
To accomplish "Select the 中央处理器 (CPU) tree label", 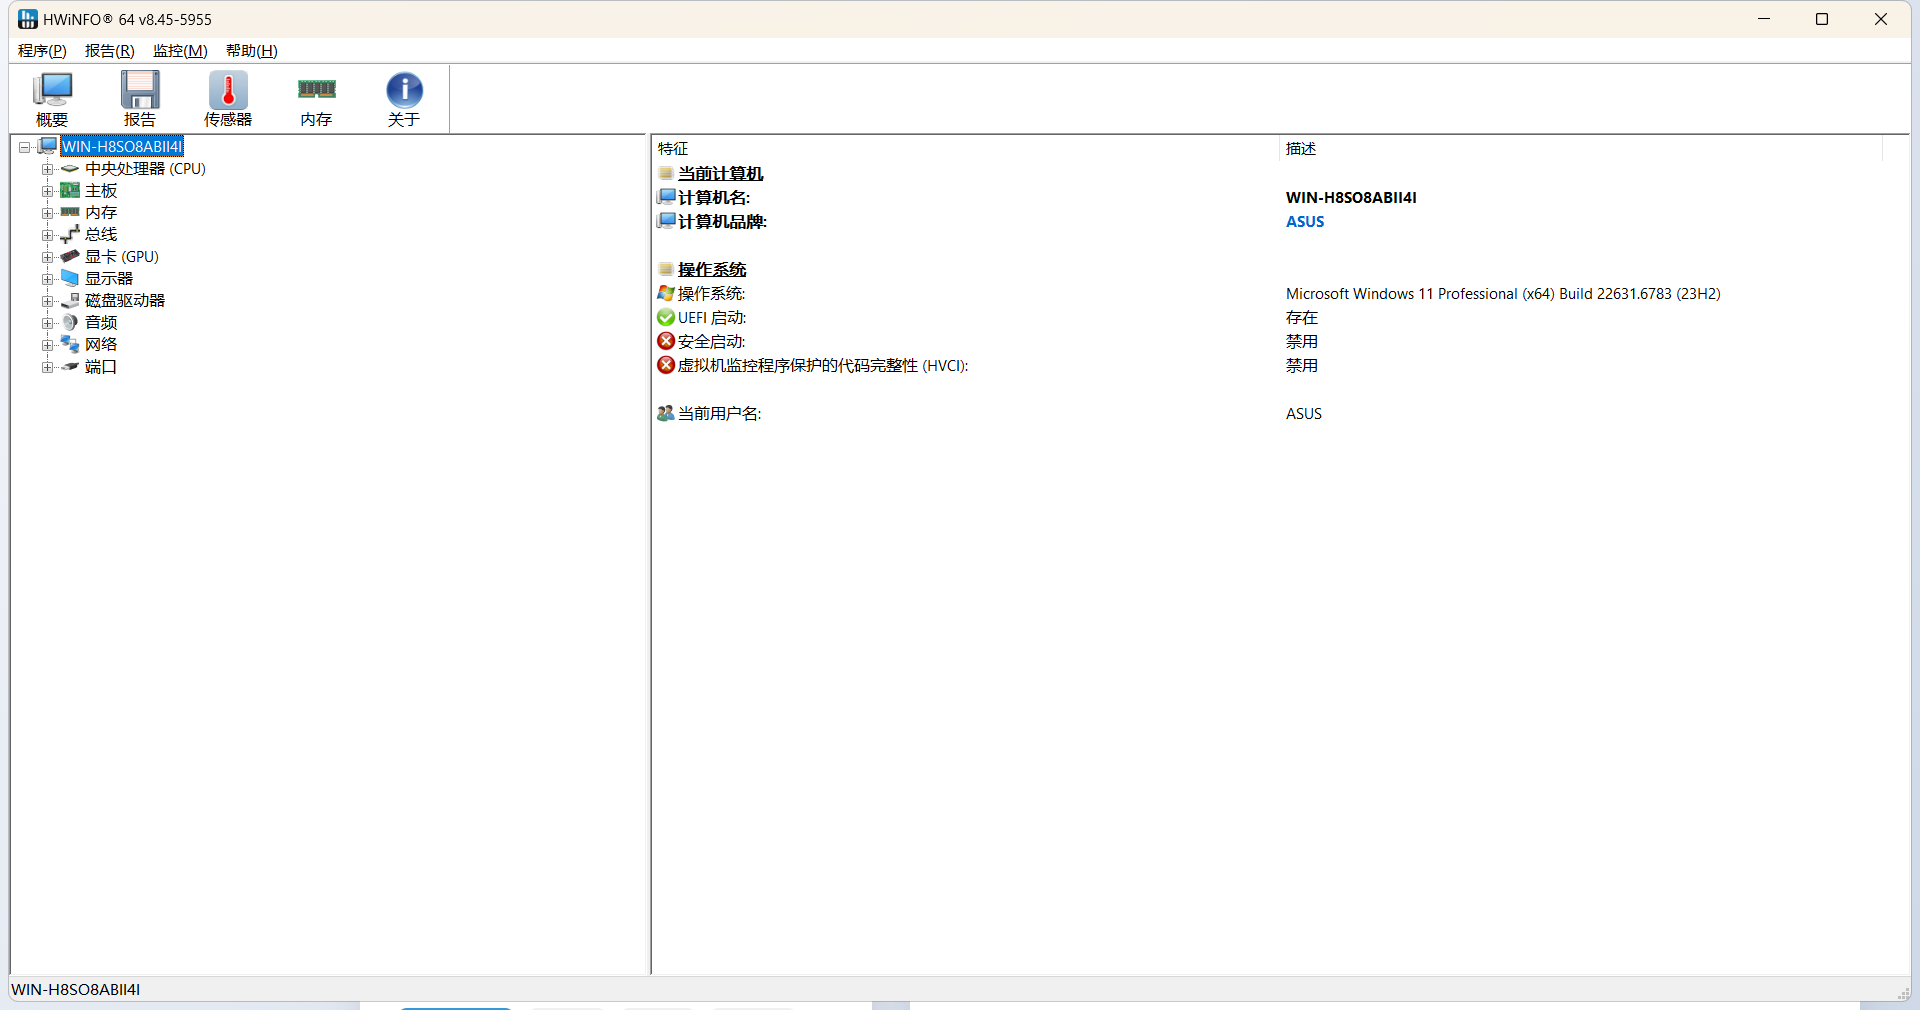I will 145,169.
